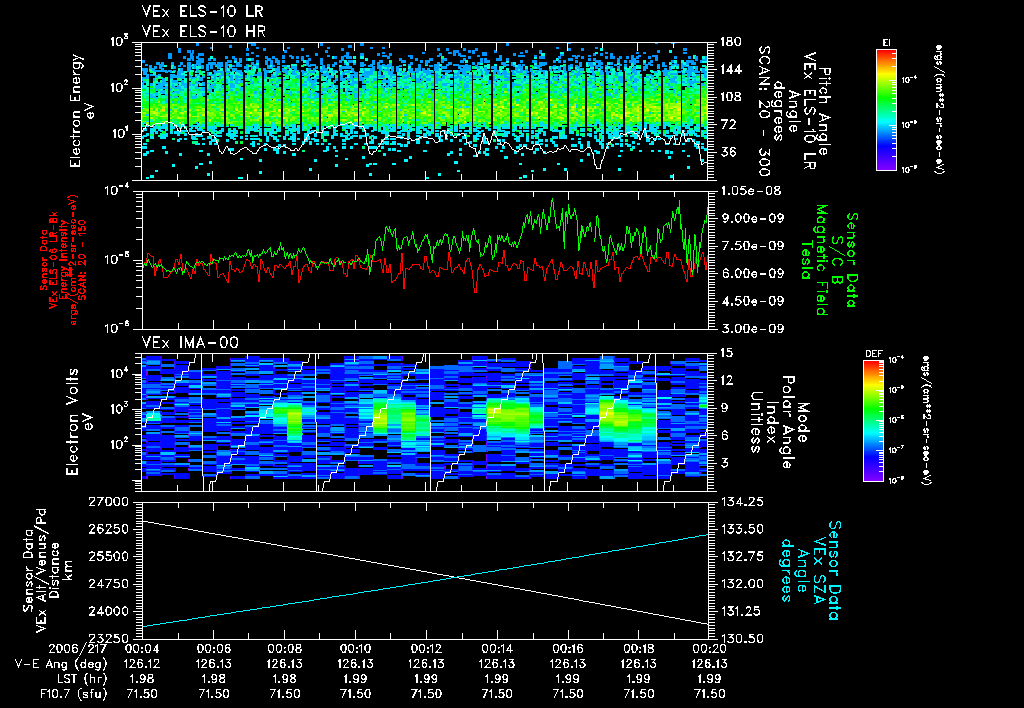Click the EI energy intensity color bar
The width and height of the screenshot is (1024, 708).
[886, 109]
